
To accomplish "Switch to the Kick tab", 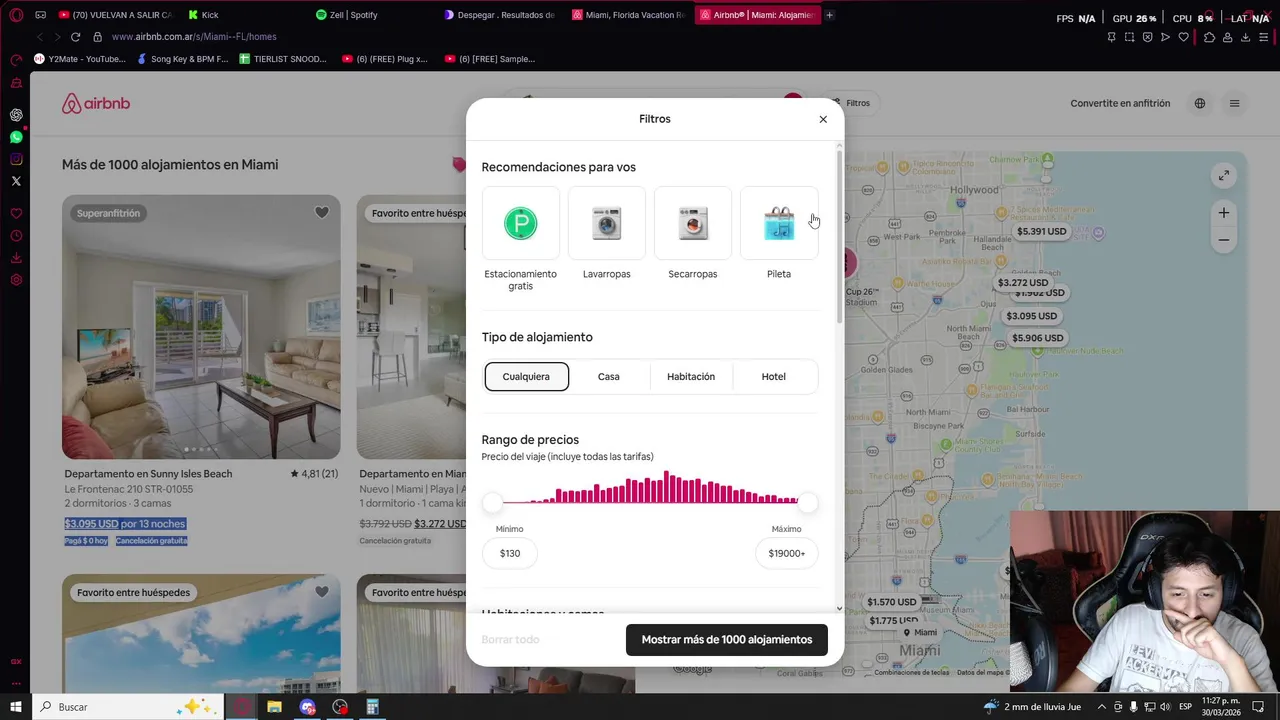I will (246, 15).
